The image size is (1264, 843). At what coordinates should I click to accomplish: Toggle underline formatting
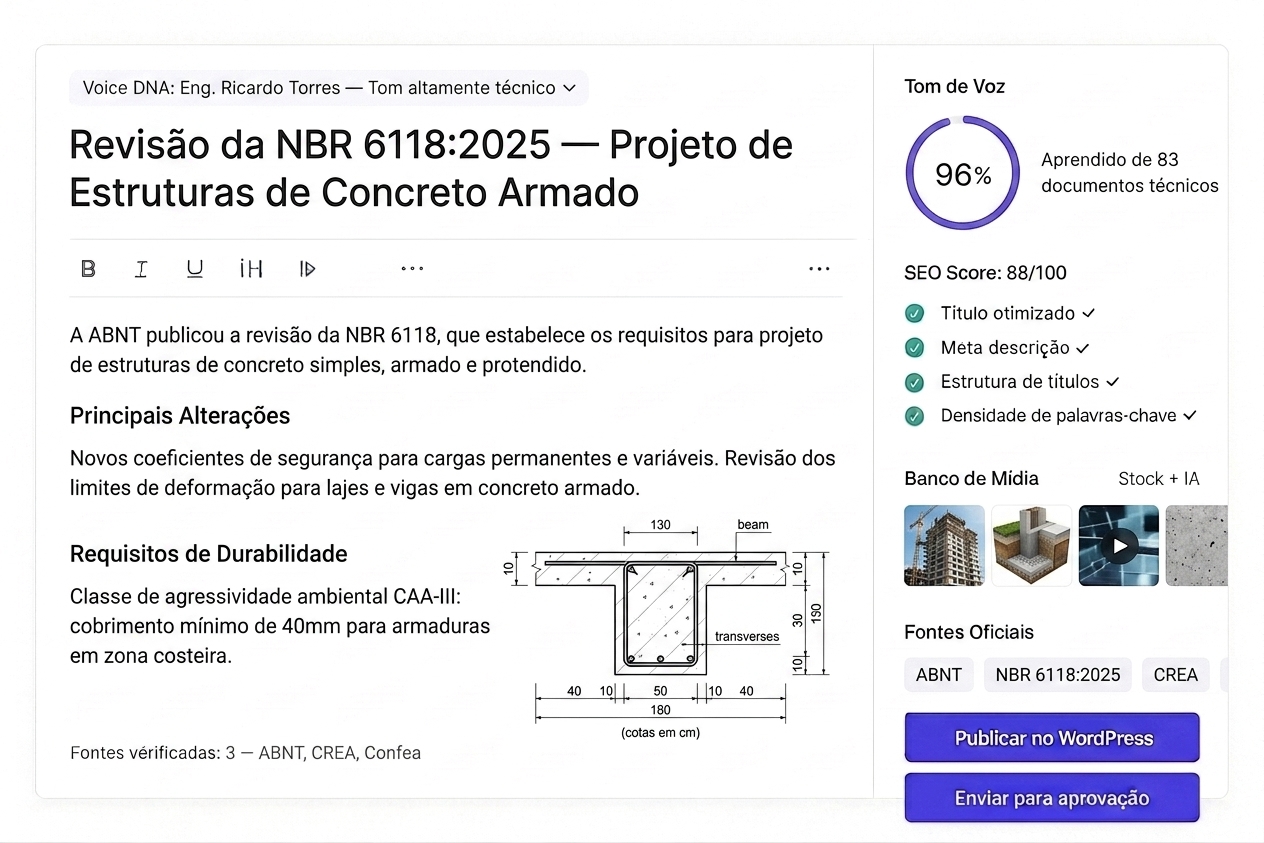(195, 268)
